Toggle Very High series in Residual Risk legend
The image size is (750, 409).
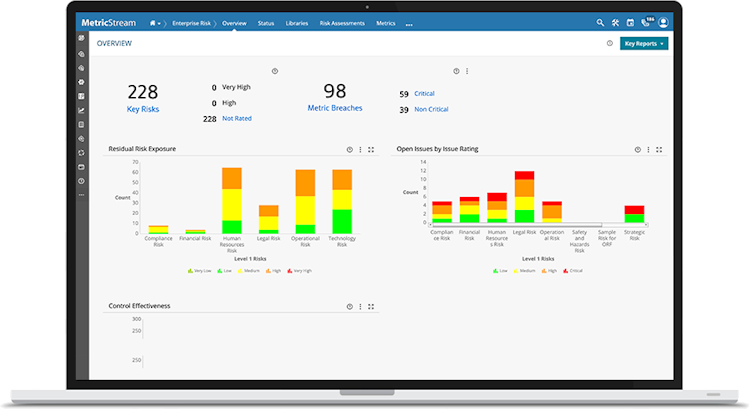[299, 271]
